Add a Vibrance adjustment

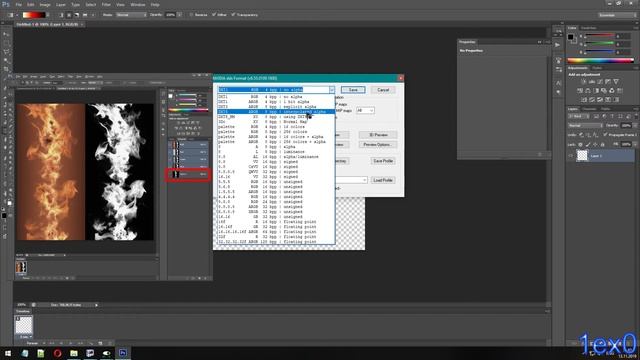(616, 82)
